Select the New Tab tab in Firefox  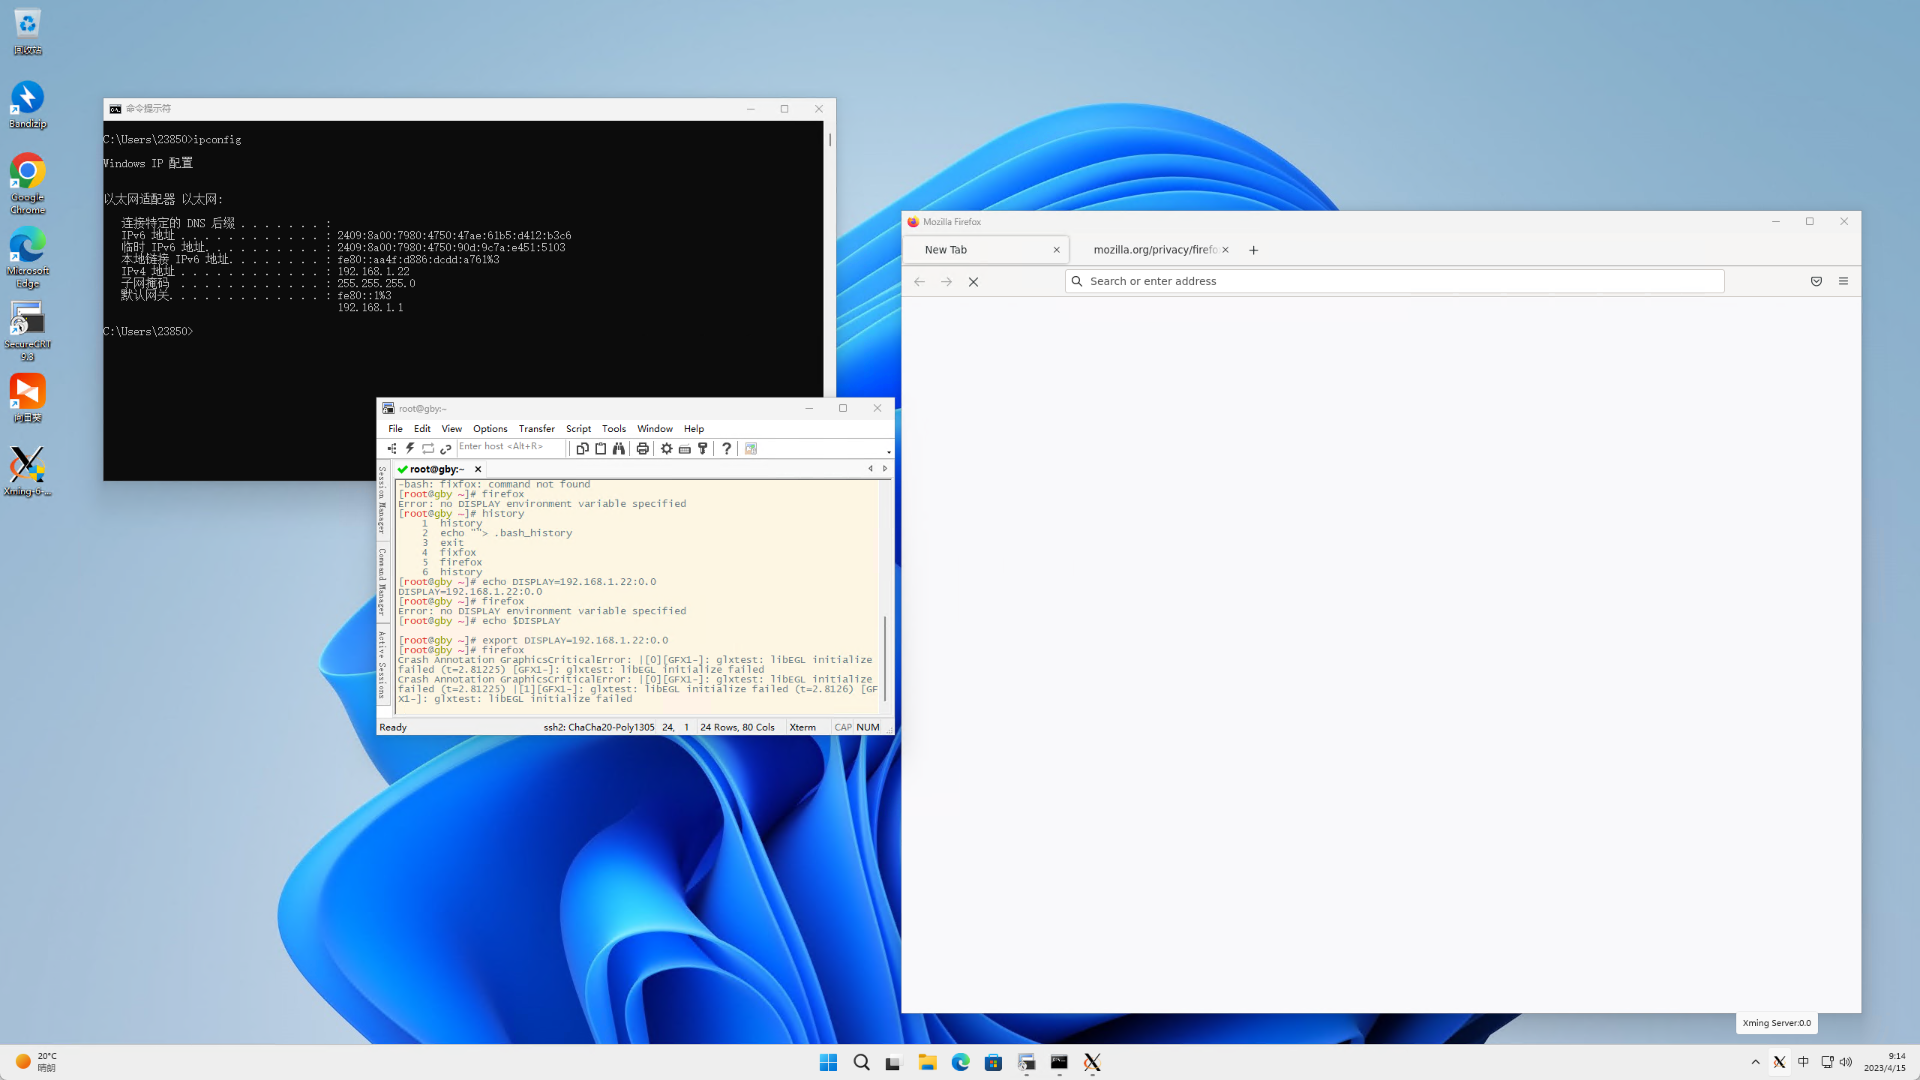pyautogui.click(x=986, y=250)
